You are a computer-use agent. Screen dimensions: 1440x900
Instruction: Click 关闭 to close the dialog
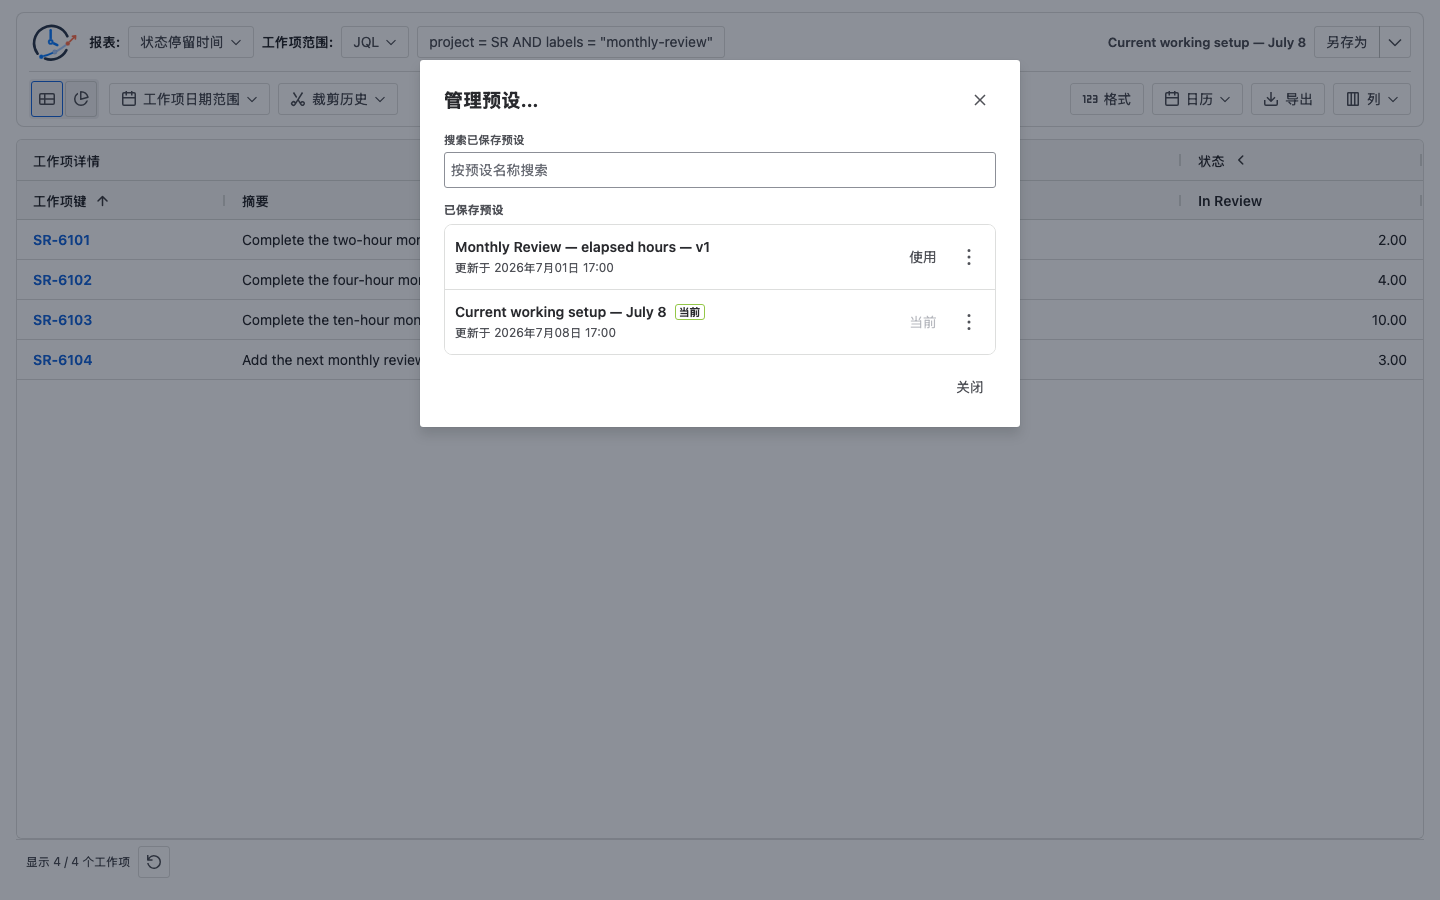click(x=970, y=387)
